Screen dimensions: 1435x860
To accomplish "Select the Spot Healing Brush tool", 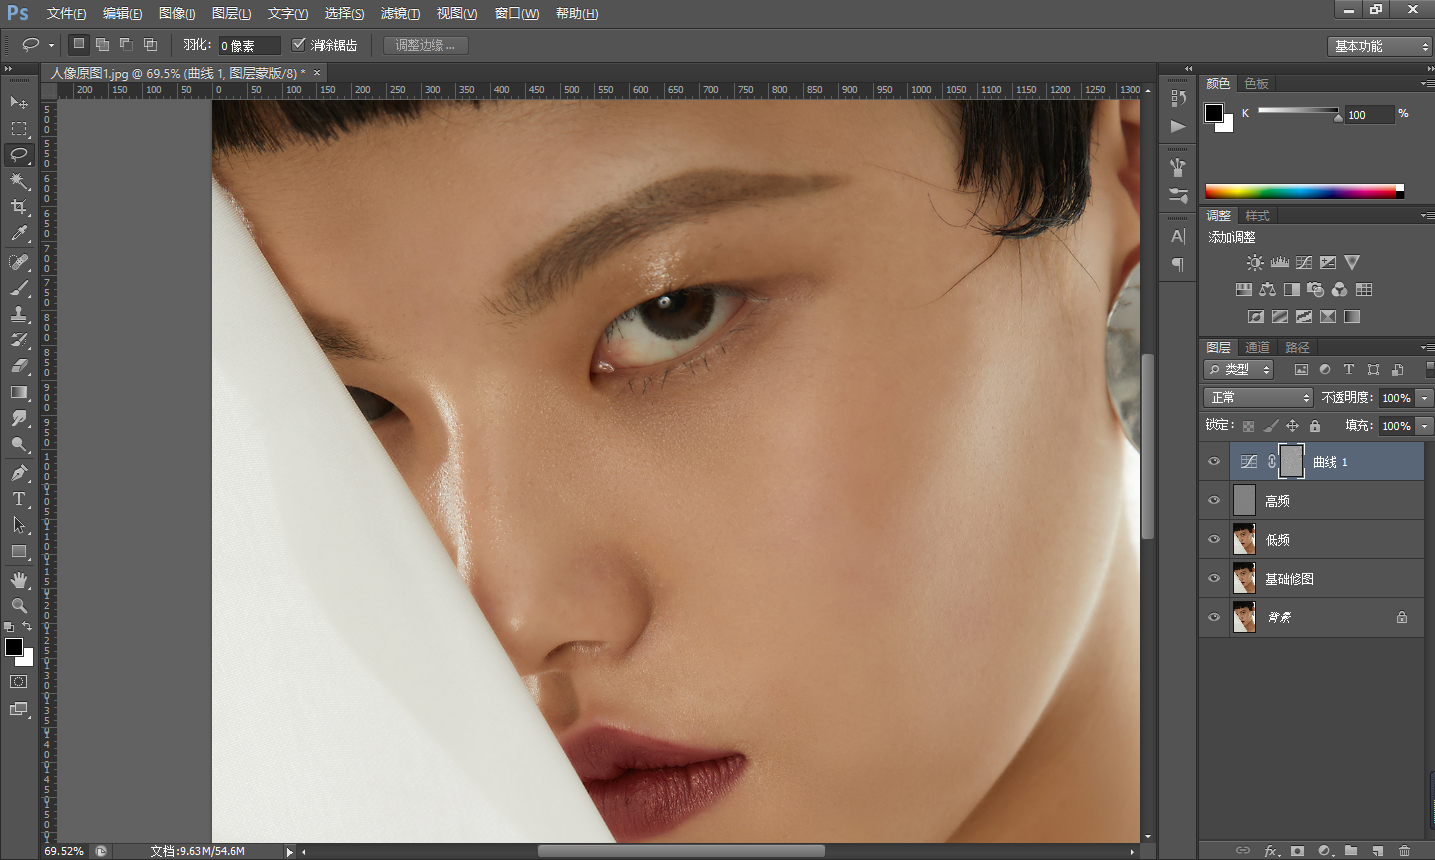I will tap(19, 262).
